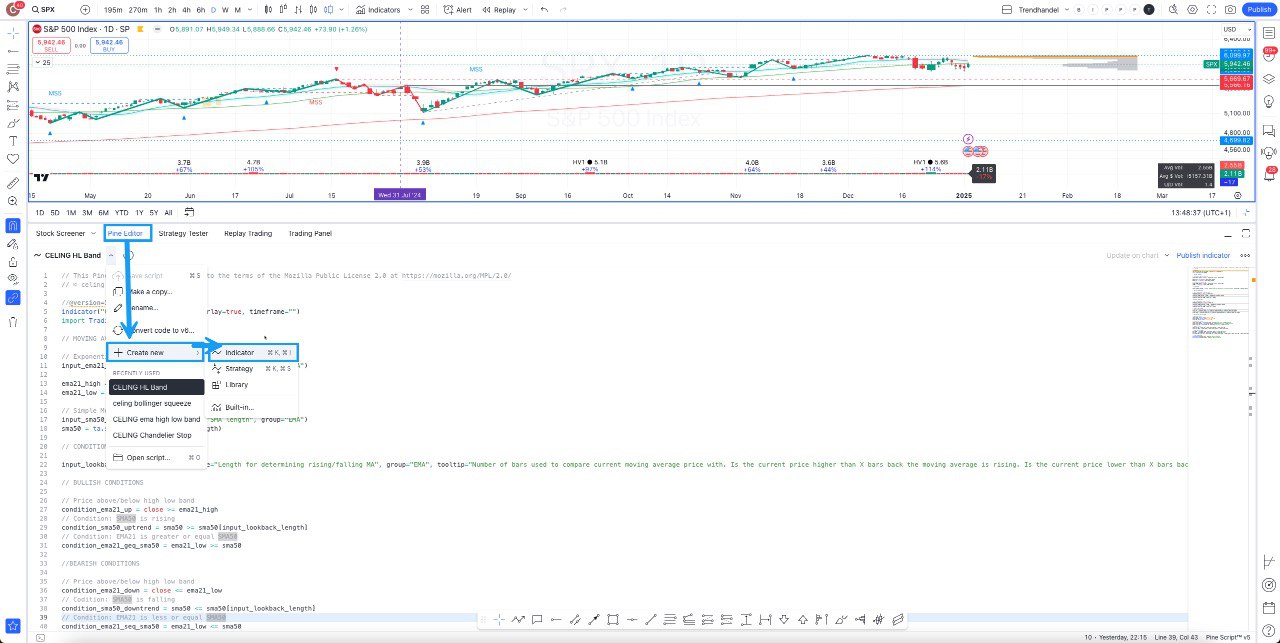Click the Alert bell icon

(459, 9)
